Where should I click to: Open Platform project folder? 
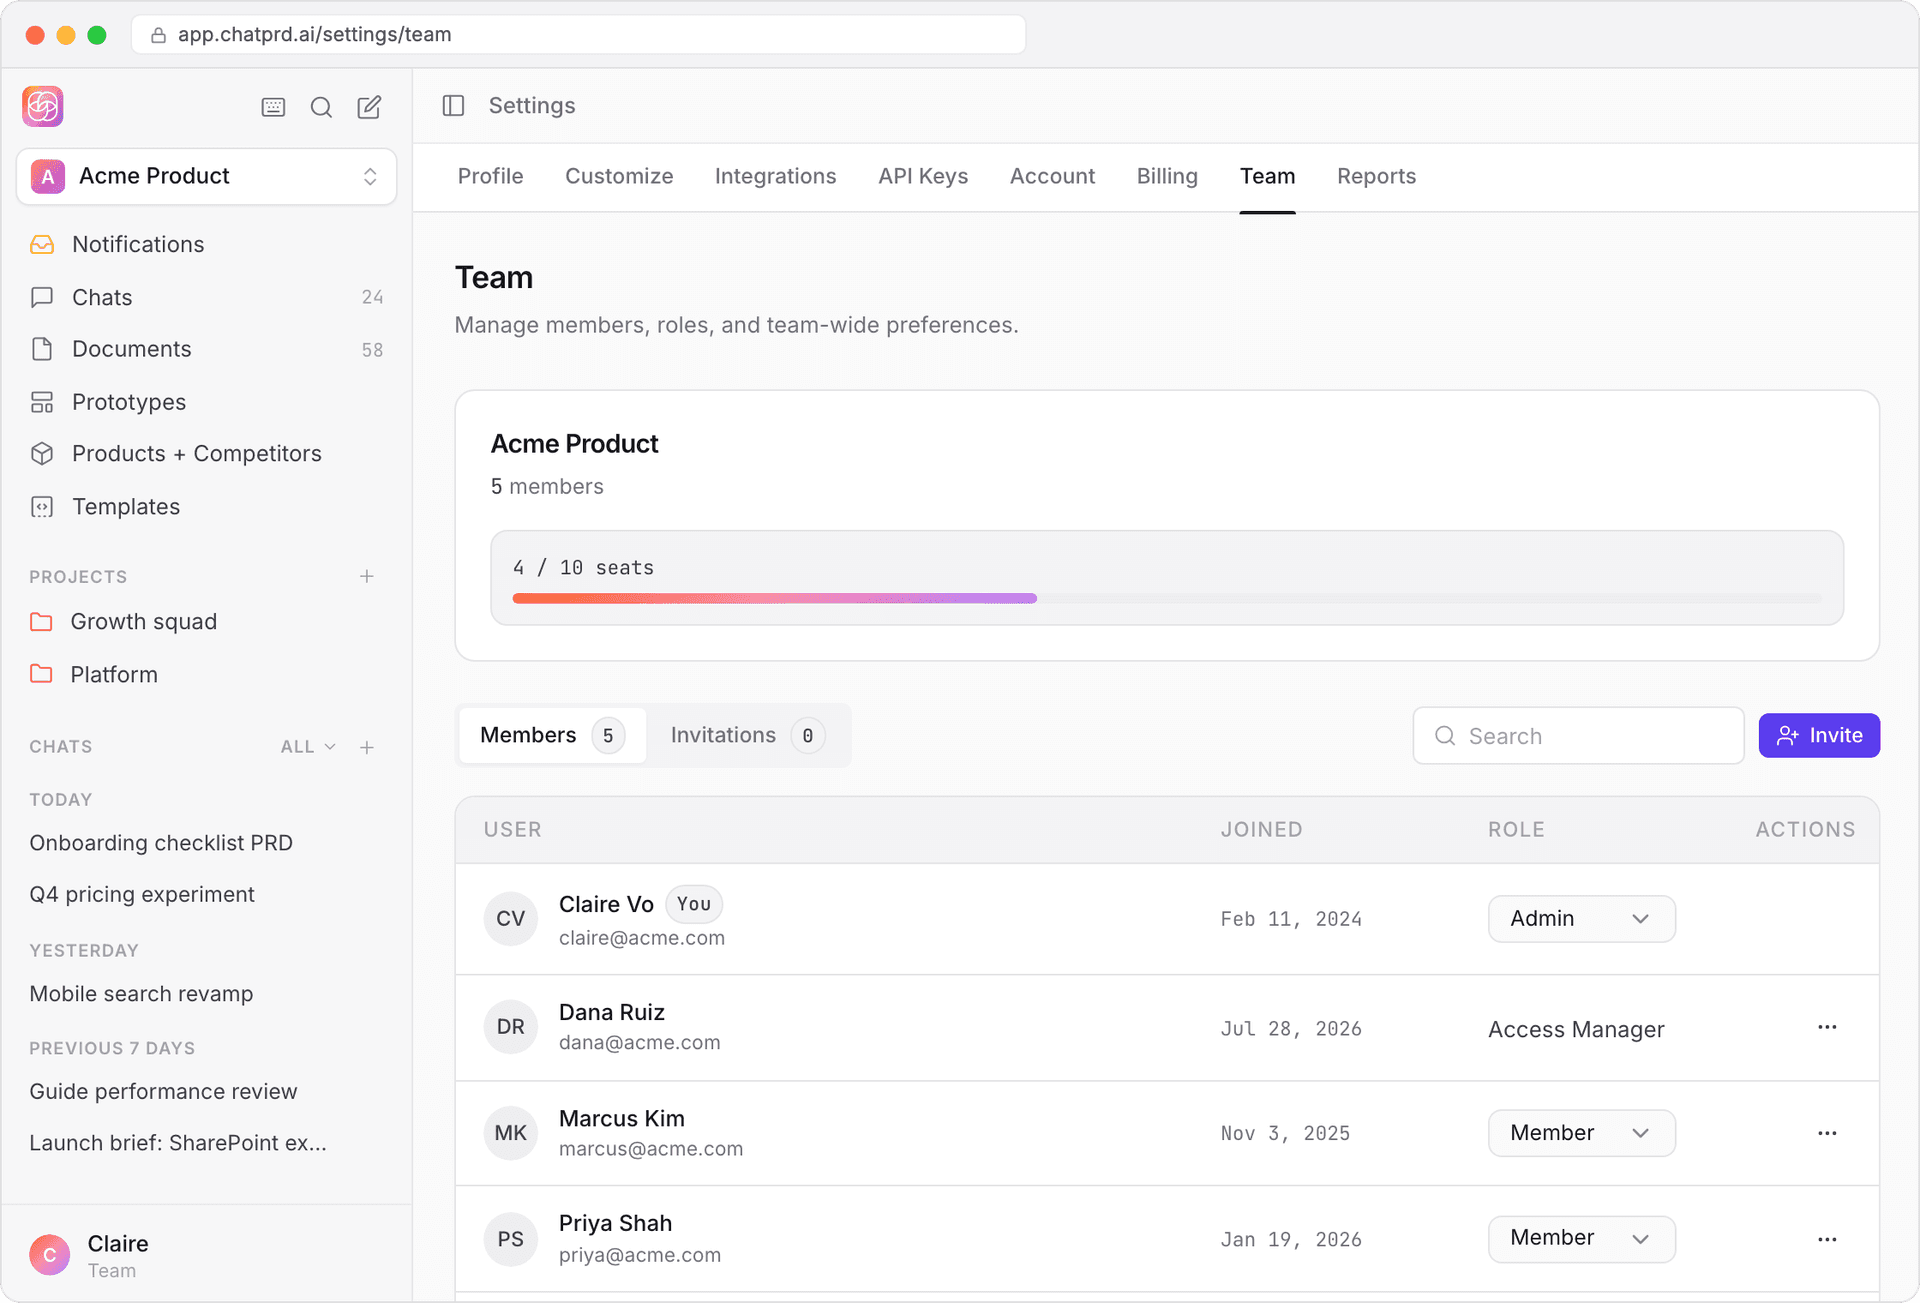point(206,675)
